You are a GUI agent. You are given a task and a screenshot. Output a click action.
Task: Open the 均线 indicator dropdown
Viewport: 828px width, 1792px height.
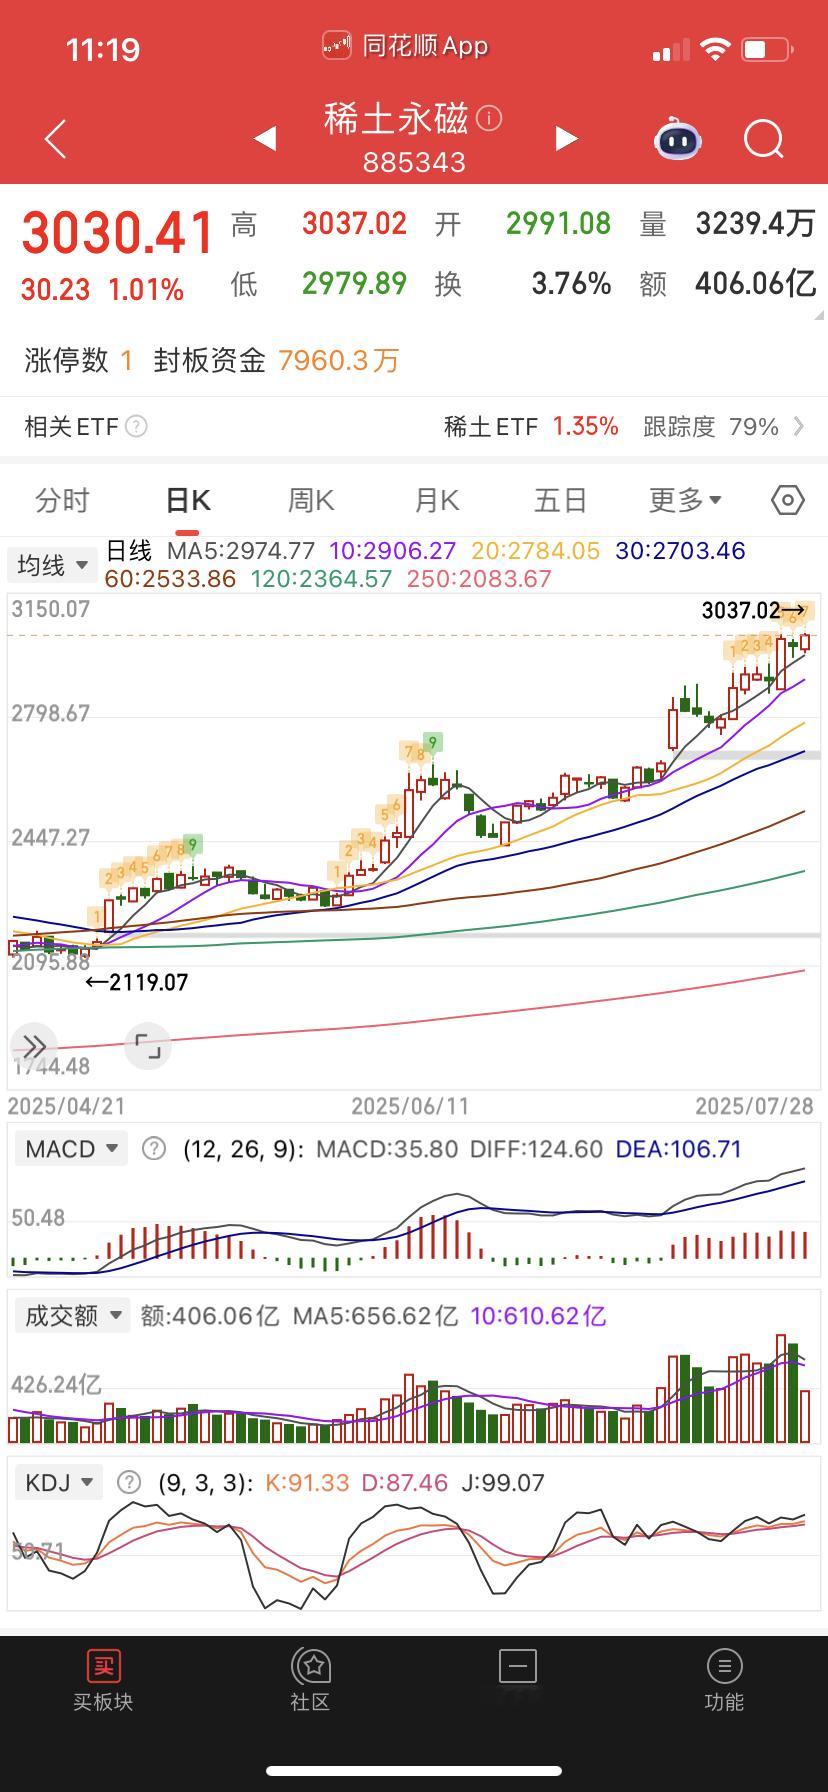(x=52, y=565)
